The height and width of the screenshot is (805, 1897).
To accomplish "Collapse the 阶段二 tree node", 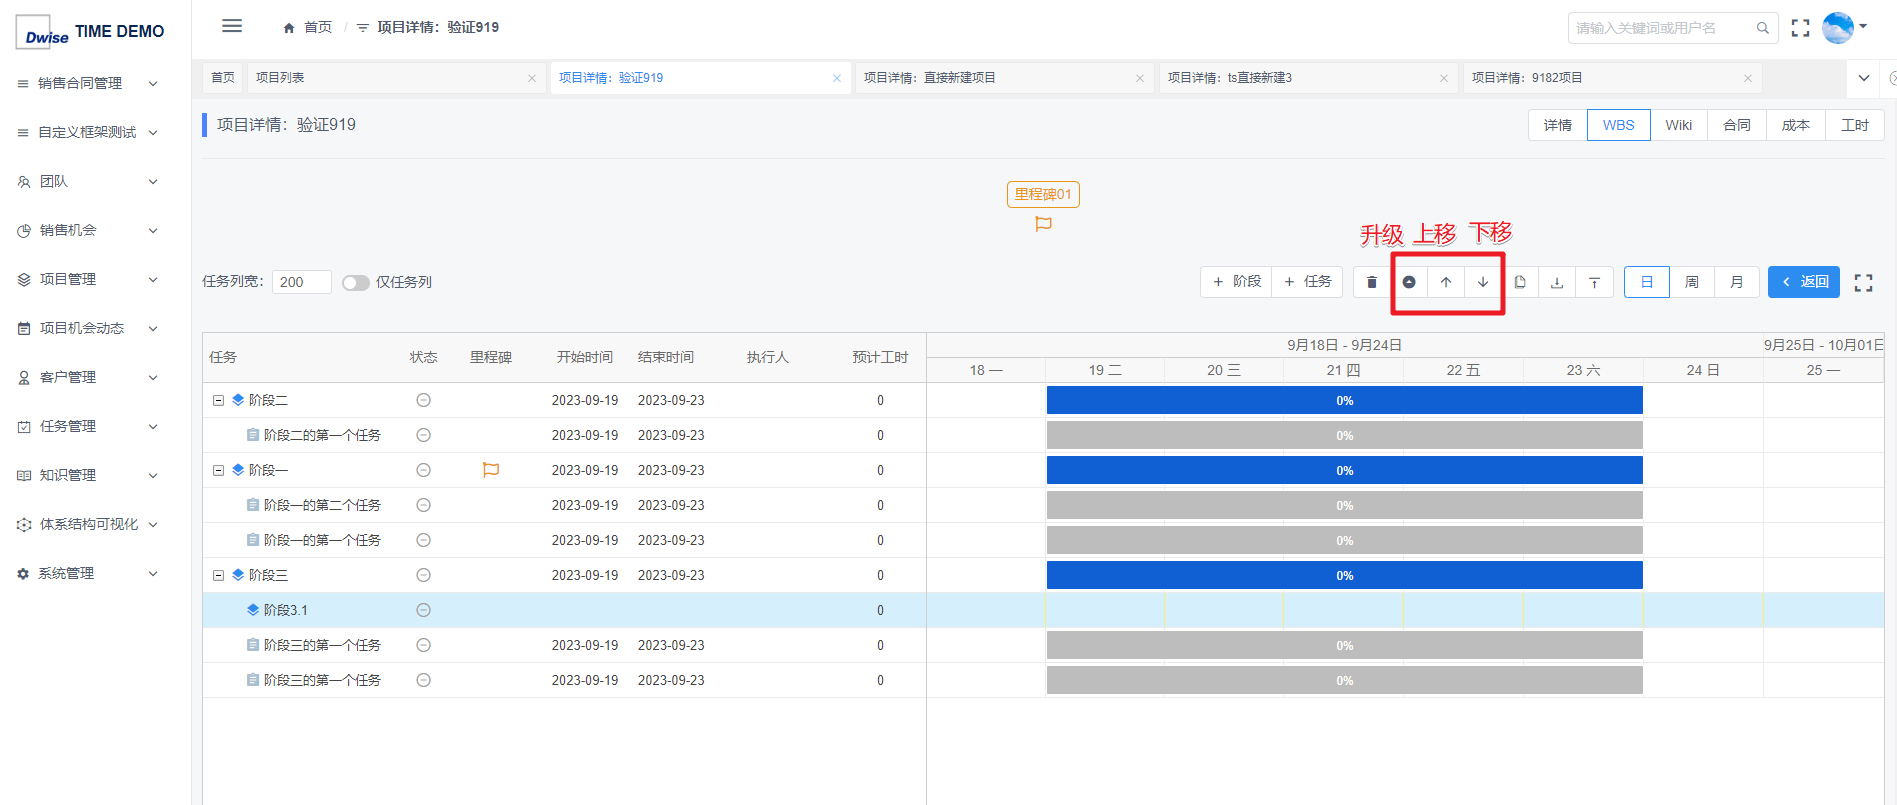I will tap(218, 400).
